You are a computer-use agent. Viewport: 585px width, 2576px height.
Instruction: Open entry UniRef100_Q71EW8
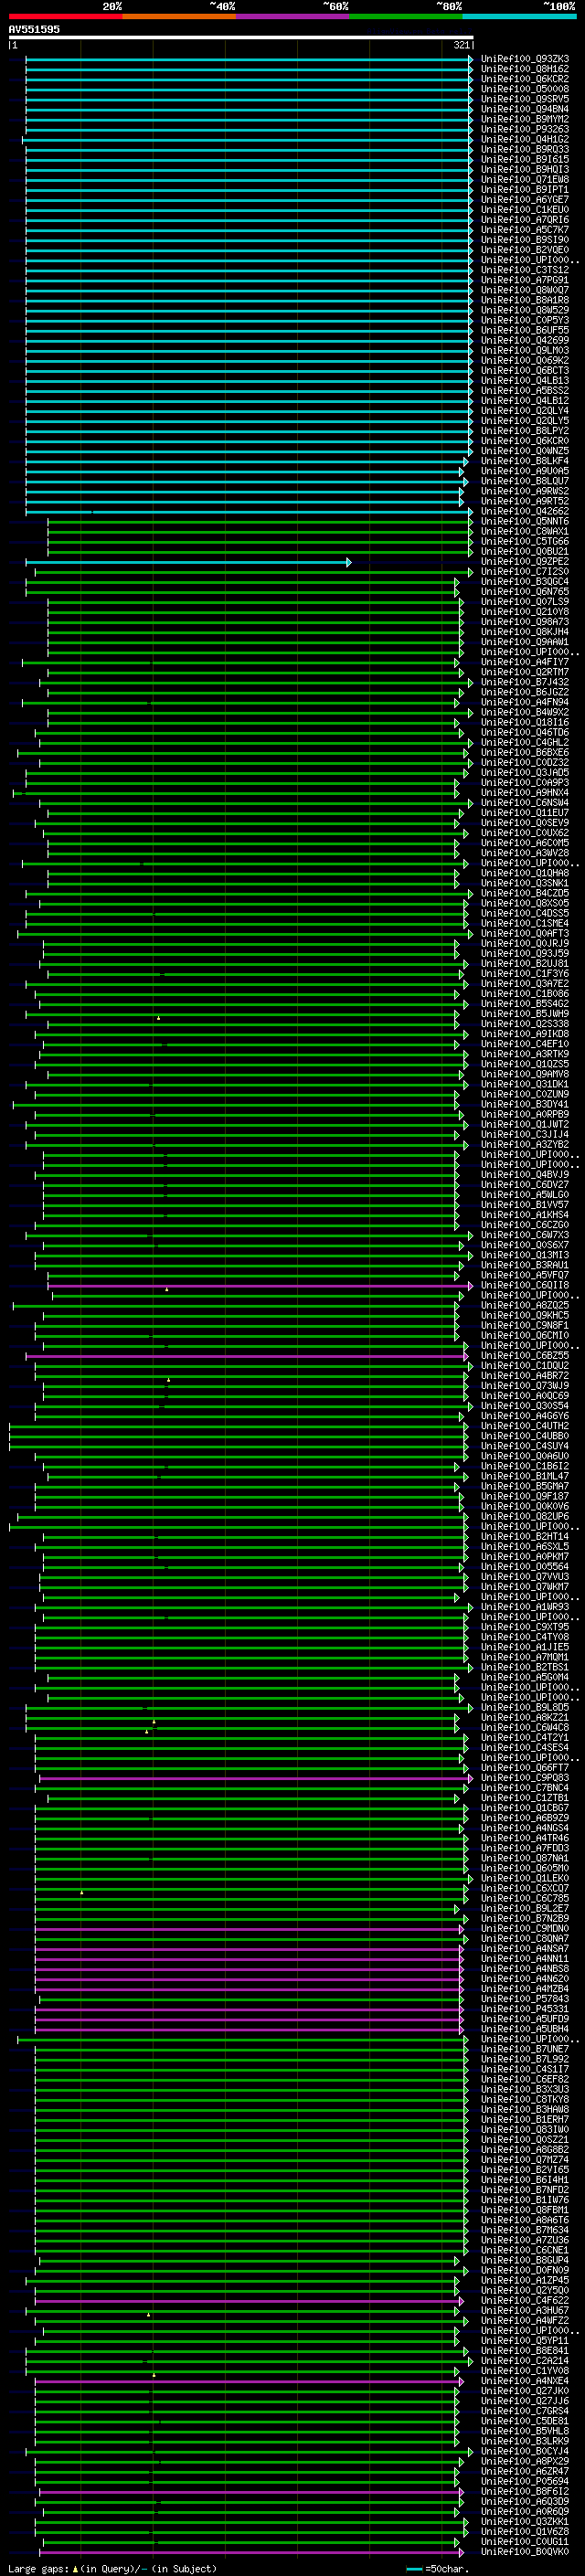click(525, 180)
